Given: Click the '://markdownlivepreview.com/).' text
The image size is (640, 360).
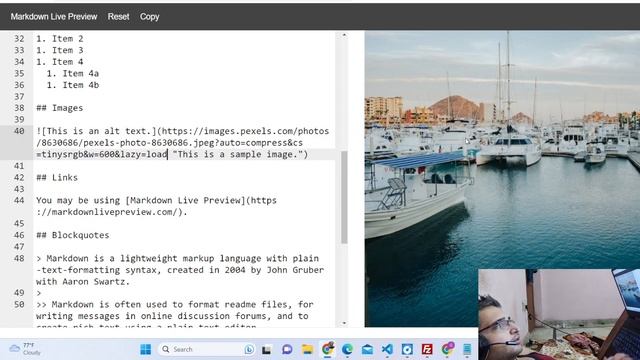Looking at the screenshot, I should [111, 212].
